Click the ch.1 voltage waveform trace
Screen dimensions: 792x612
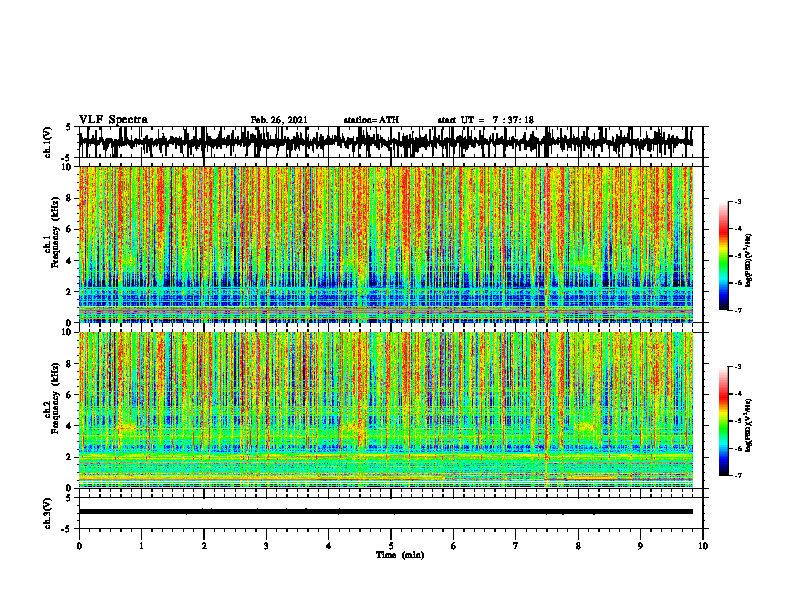tap(385, 142)
